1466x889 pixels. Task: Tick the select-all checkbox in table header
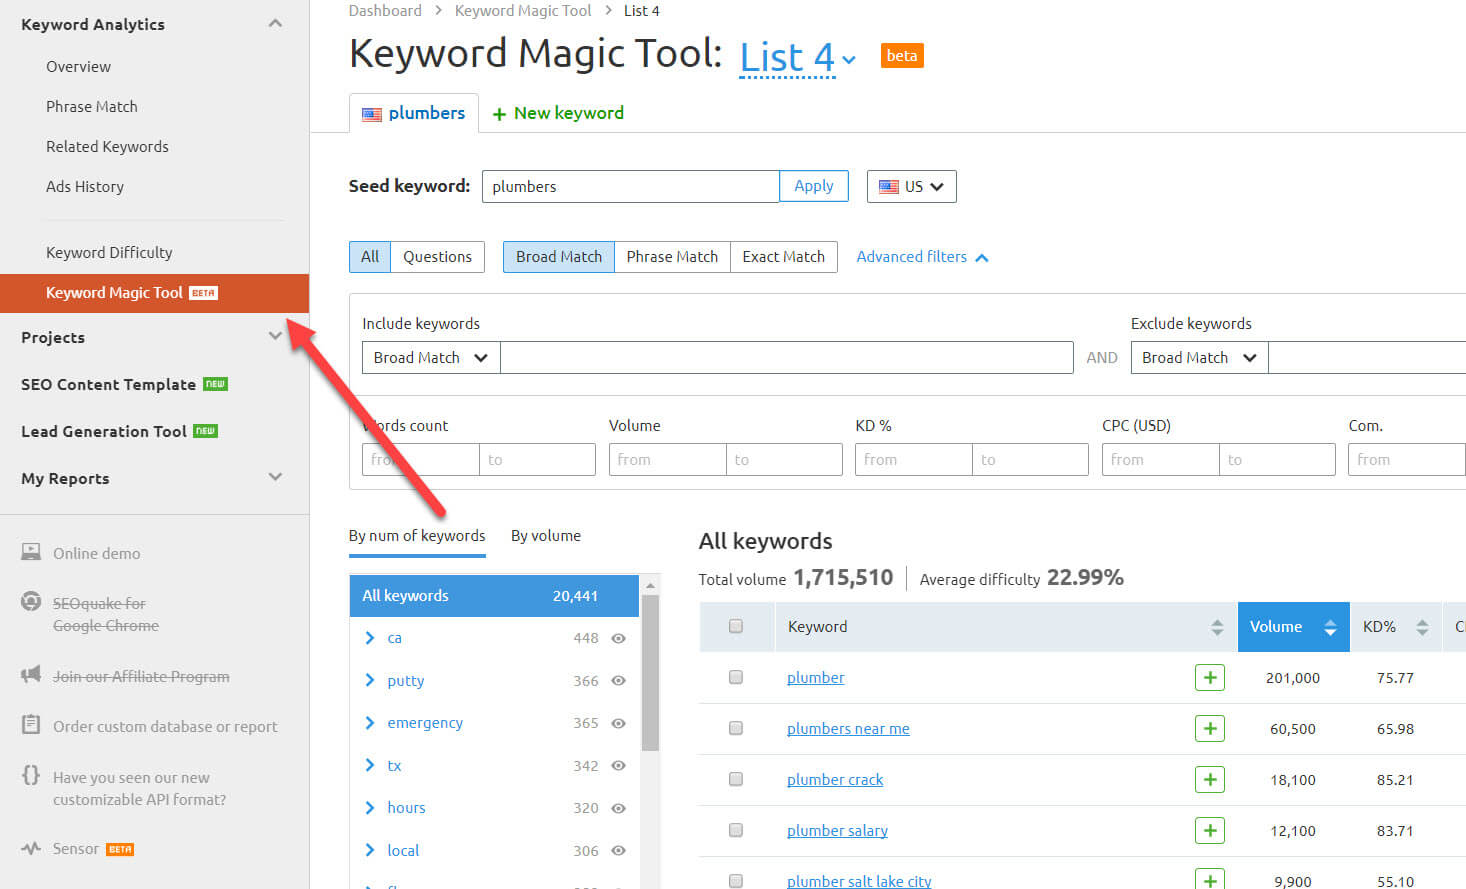pyautogui.click(x=736, y=626)
